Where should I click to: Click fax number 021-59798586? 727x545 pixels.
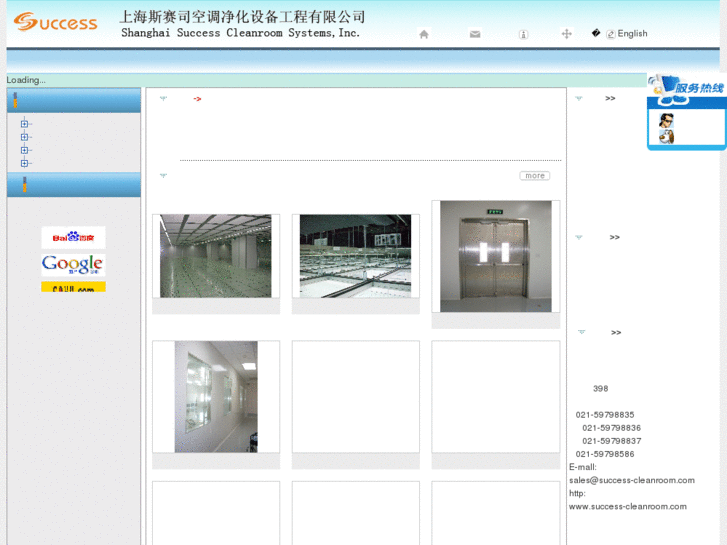(x=605, y=454)
